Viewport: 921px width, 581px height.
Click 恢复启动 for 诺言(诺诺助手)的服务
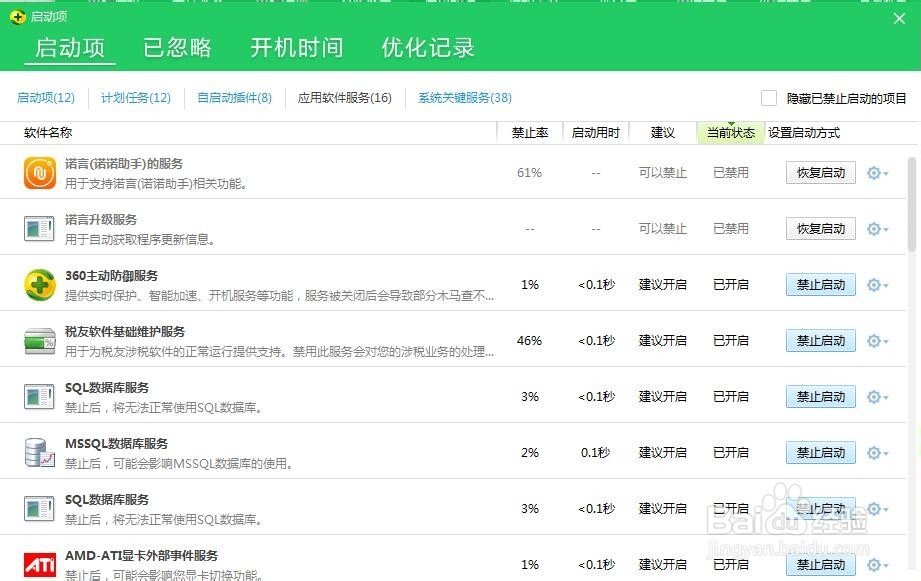coord(821,173)
